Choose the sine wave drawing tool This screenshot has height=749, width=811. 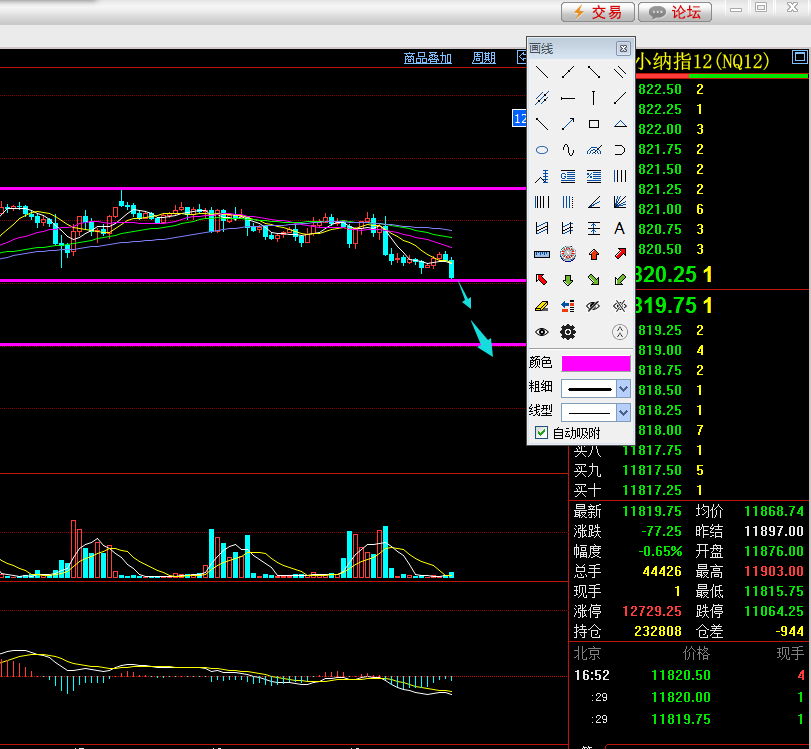(568, 150)
